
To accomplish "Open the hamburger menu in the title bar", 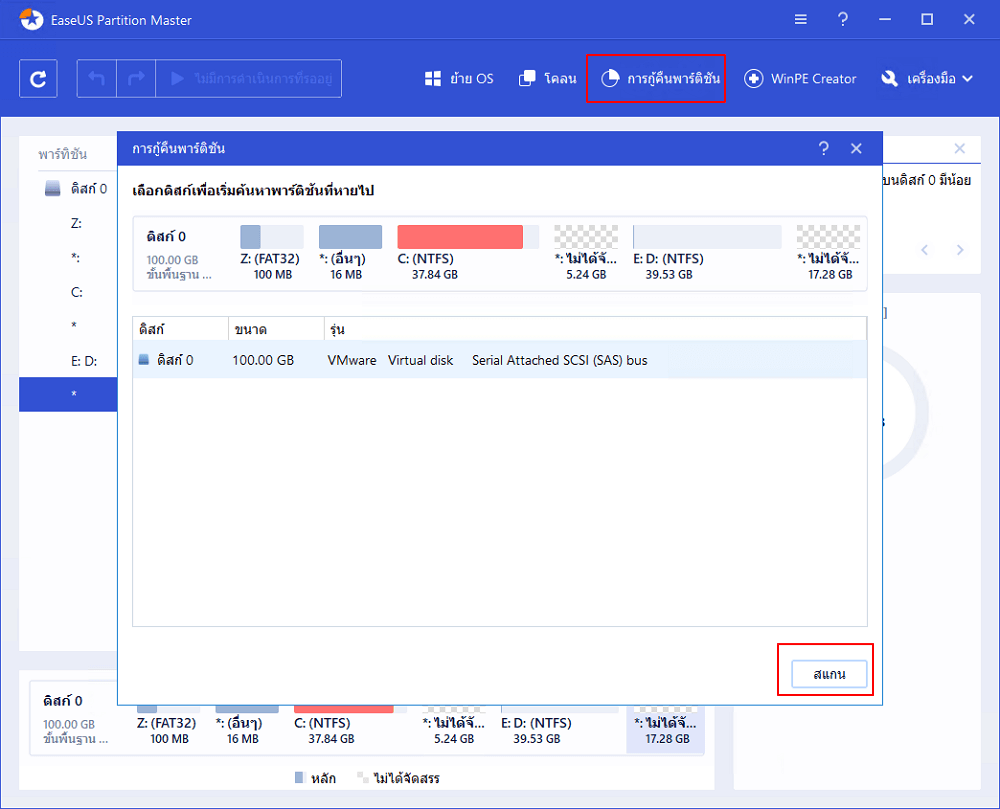I will pyautogui.click(x=800, y=20).
